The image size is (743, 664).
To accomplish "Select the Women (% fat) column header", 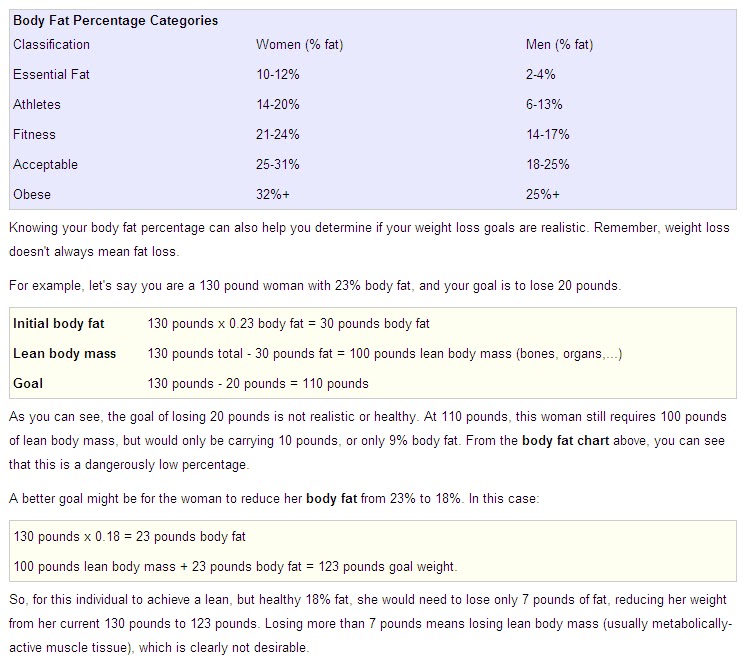I will pos(299,45).
